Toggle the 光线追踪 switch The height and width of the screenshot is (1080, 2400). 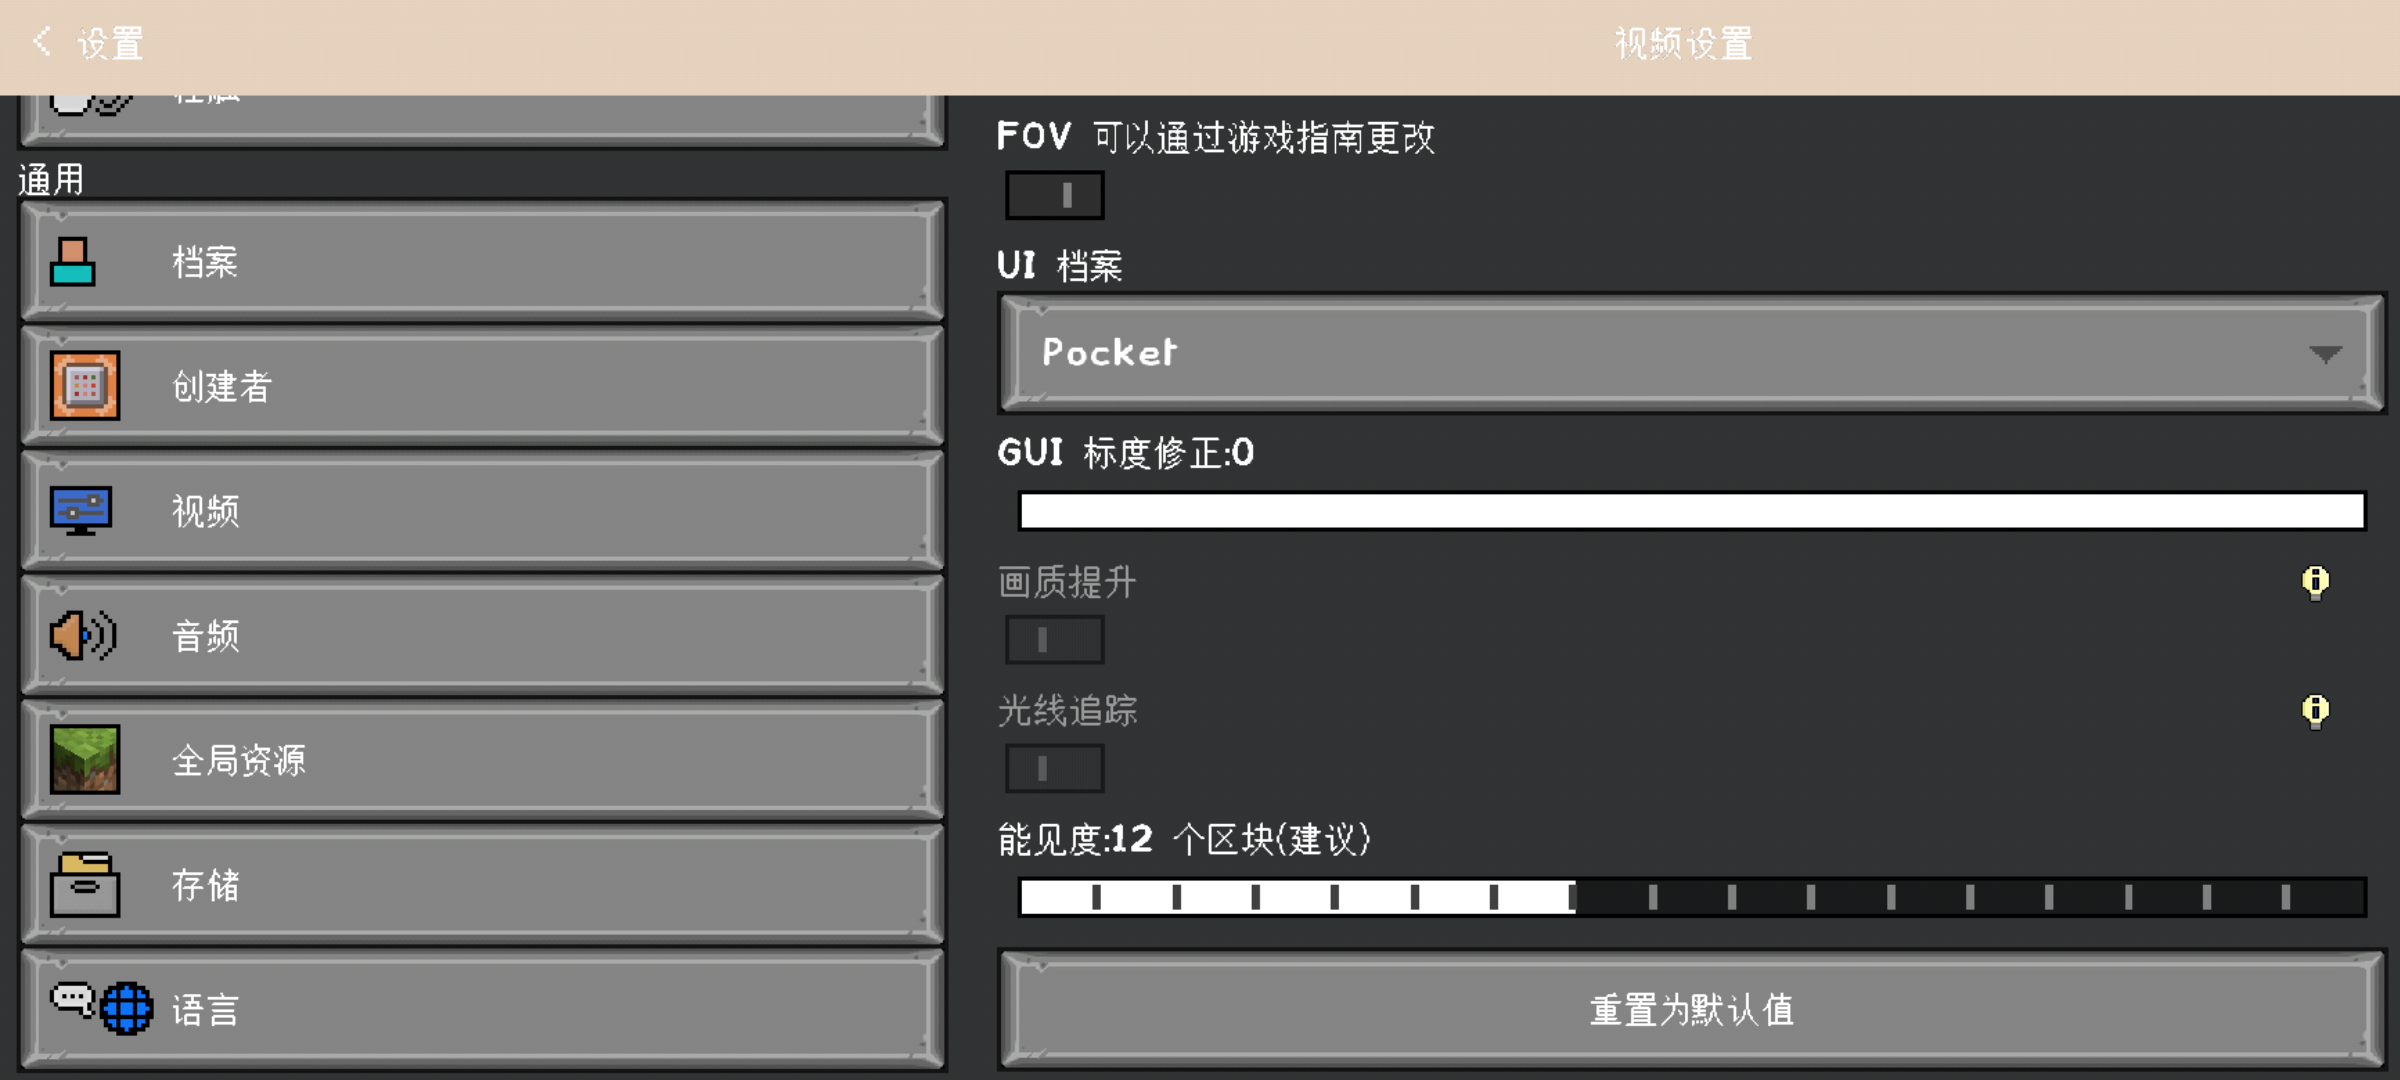pos(1055,769)
